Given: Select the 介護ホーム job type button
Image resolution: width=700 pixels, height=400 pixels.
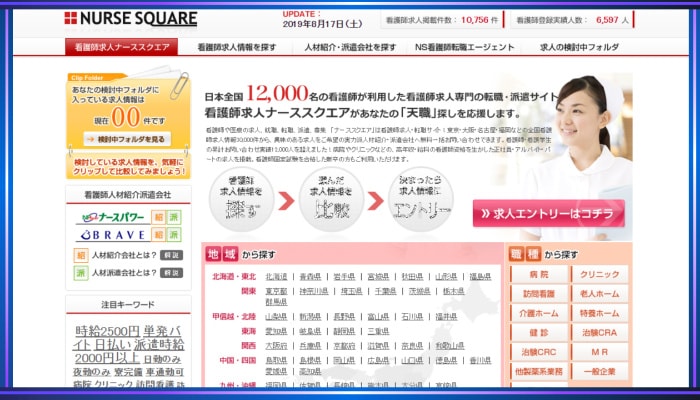Looking at the screenshot, I should (539, 313).
